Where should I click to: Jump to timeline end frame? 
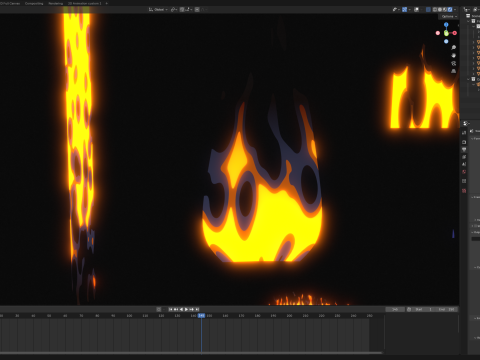(x=197, y=309)
